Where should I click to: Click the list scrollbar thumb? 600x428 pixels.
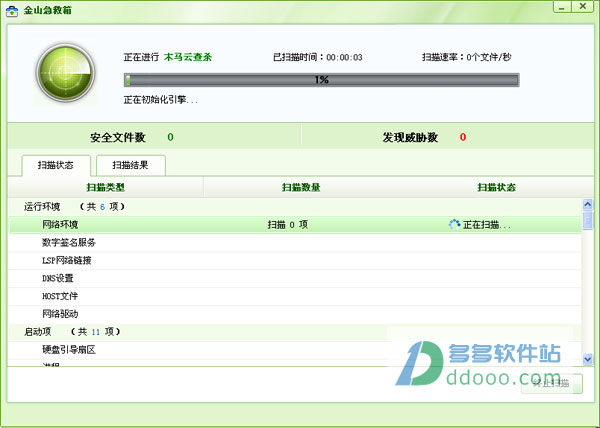pyautogui.click(x=587, y=220)
